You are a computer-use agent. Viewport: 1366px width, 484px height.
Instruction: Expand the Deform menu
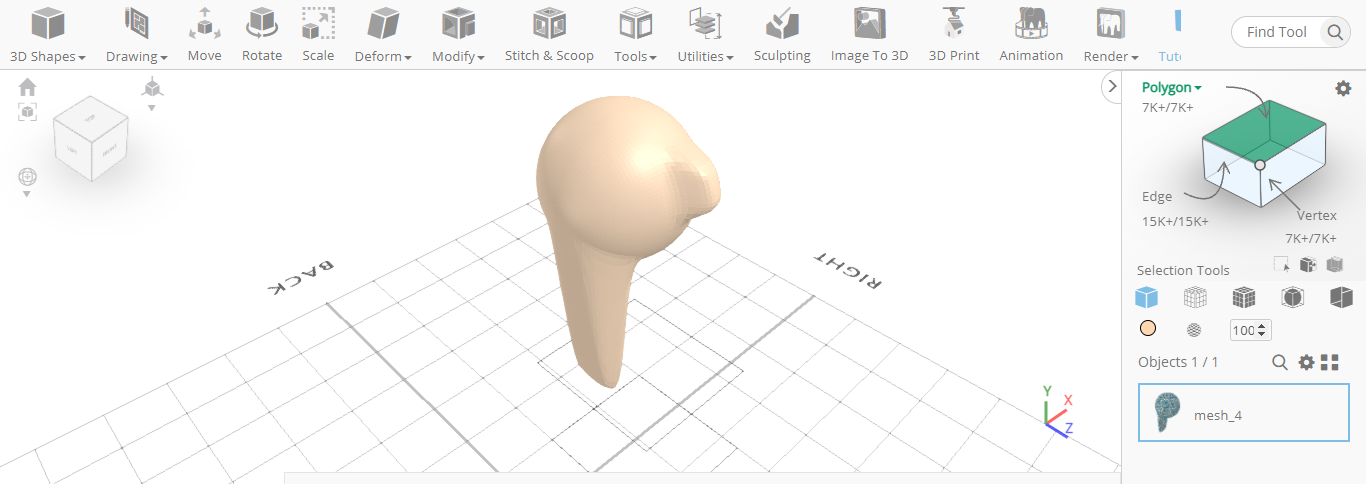coord(383,35)
